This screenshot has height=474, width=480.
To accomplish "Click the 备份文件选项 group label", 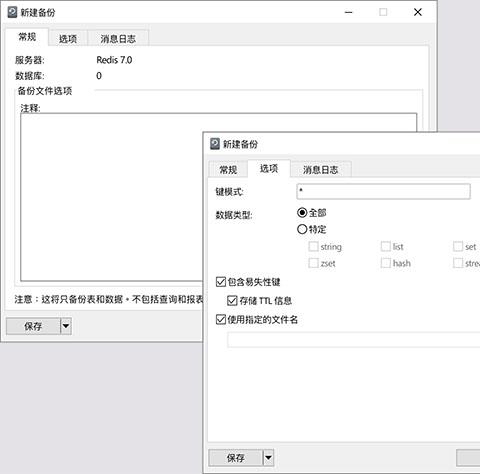I will point(45,91).
